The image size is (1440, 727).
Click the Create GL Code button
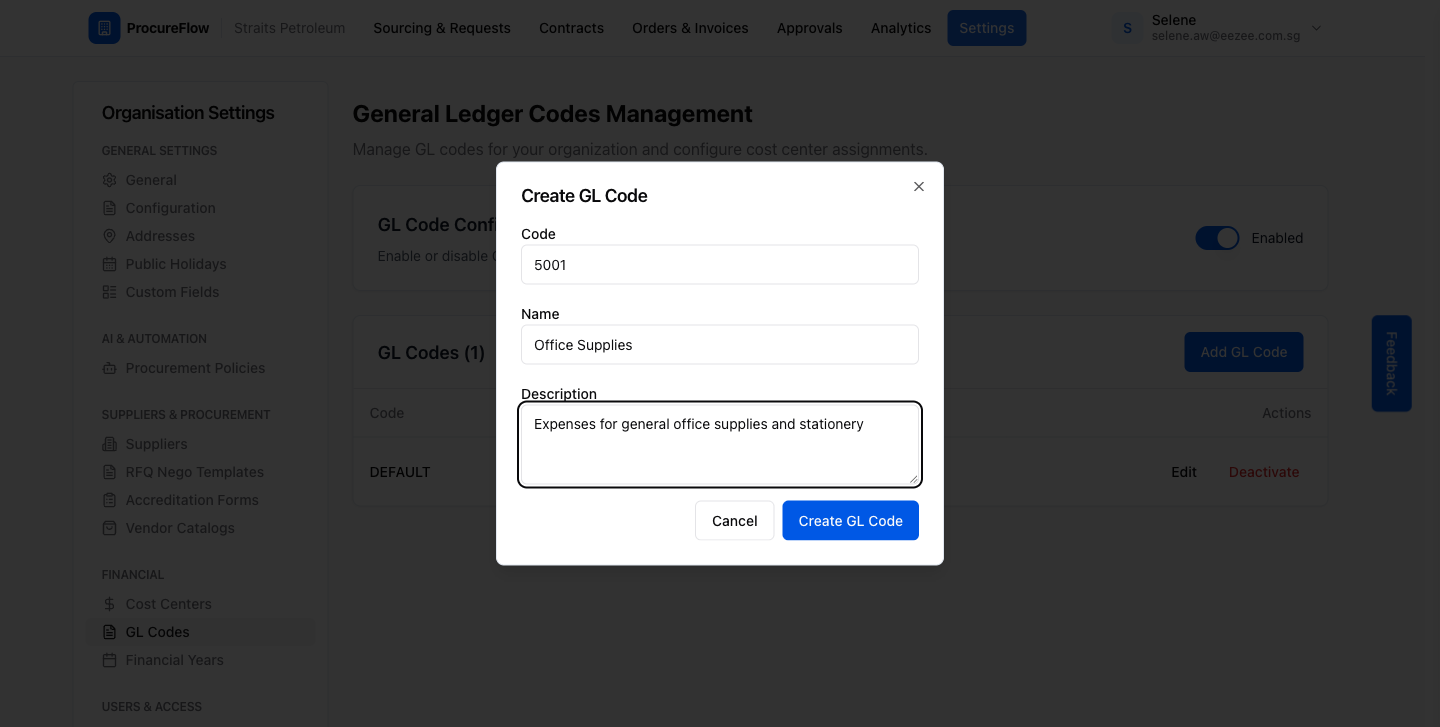pyautogui.click(x=850, y=520)
